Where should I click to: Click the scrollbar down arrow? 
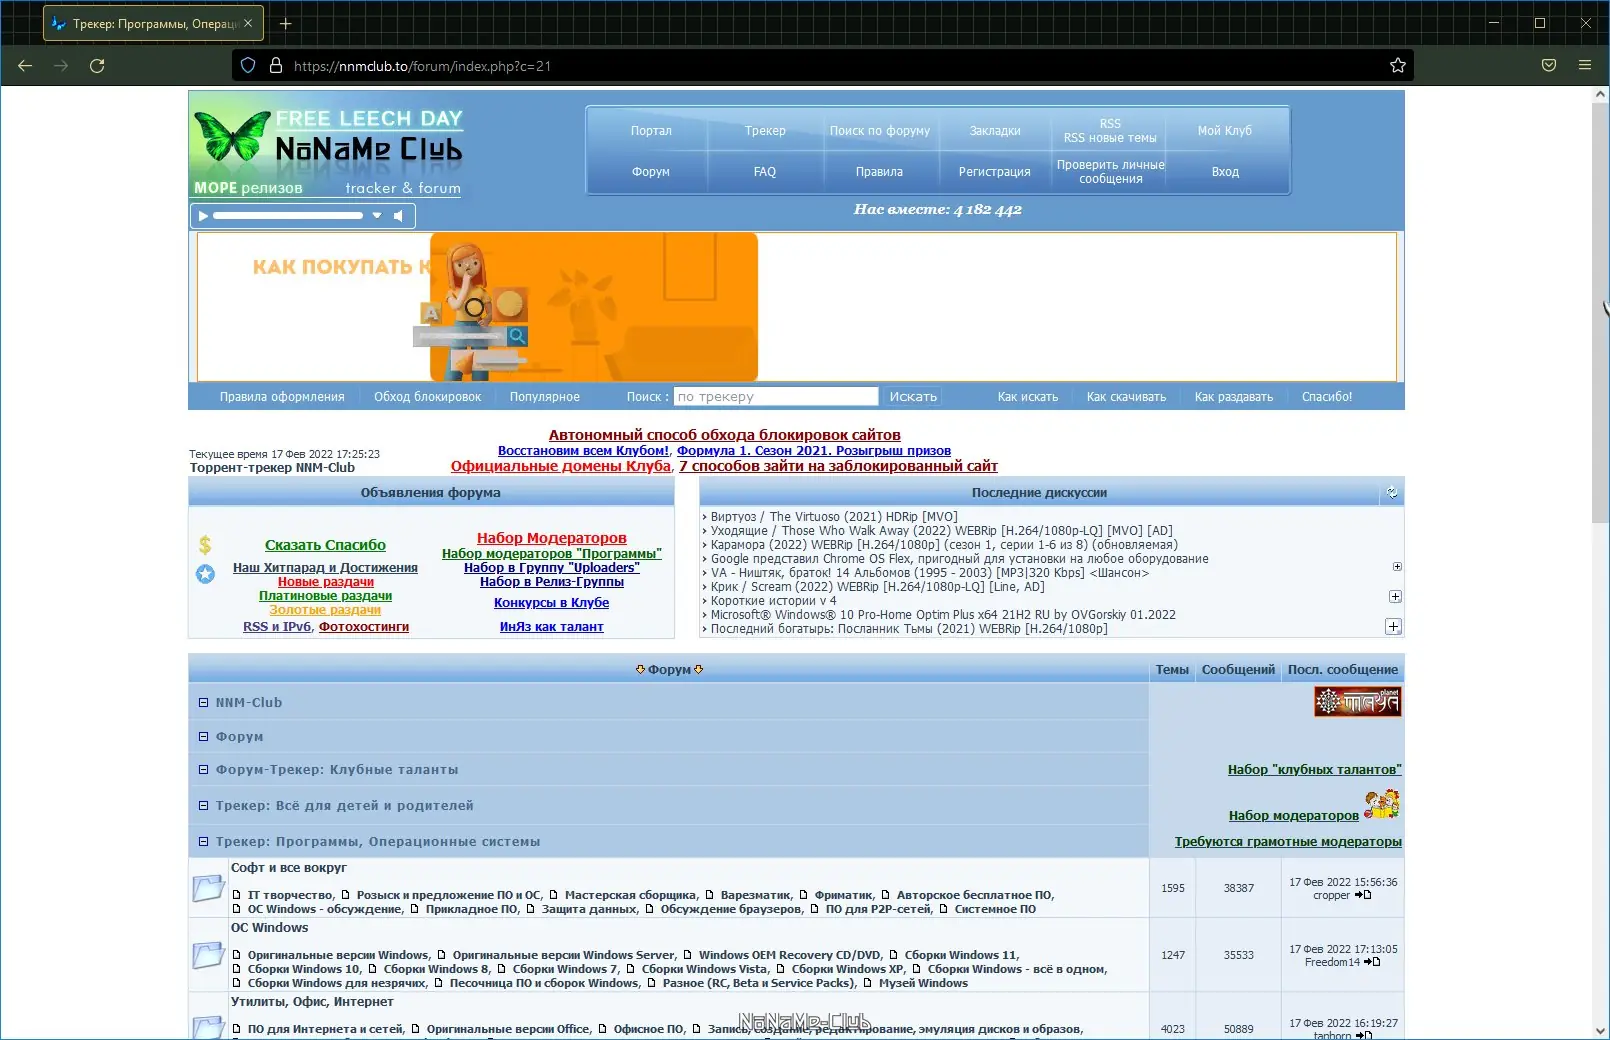pos(1600,1030)
